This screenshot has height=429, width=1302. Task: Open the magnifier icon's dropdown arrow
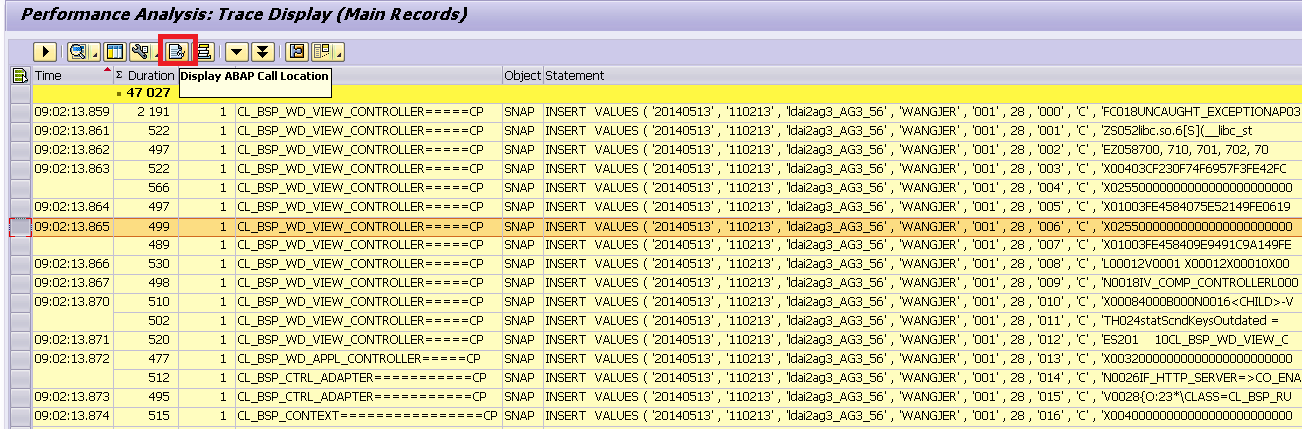[x=93, y=51]
